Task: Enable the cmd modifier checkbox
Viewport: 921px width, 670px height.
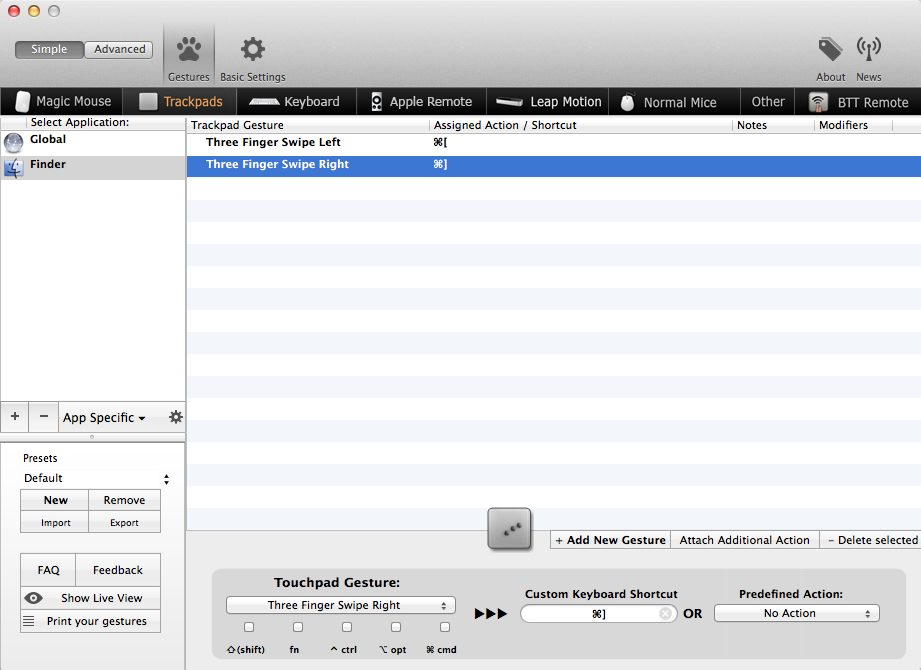Action: point(445,627)
